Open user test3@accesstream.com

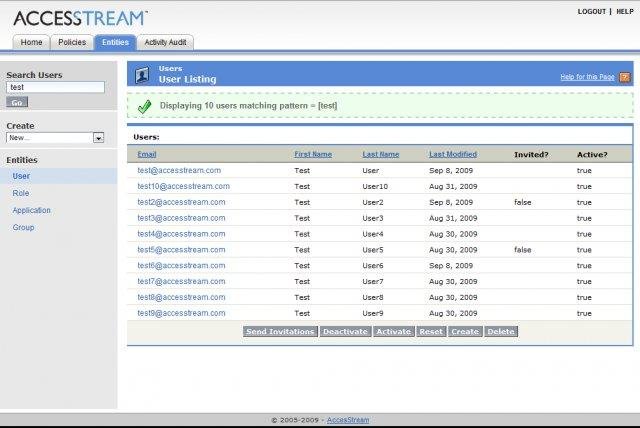[181, 218]
